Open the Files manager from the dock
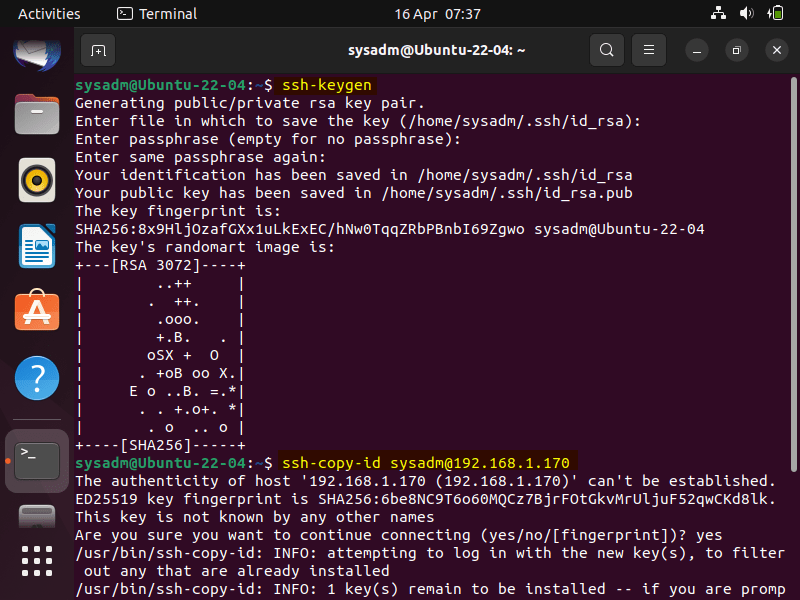Screen dimensions: 800x600 (x=37, y=114)
